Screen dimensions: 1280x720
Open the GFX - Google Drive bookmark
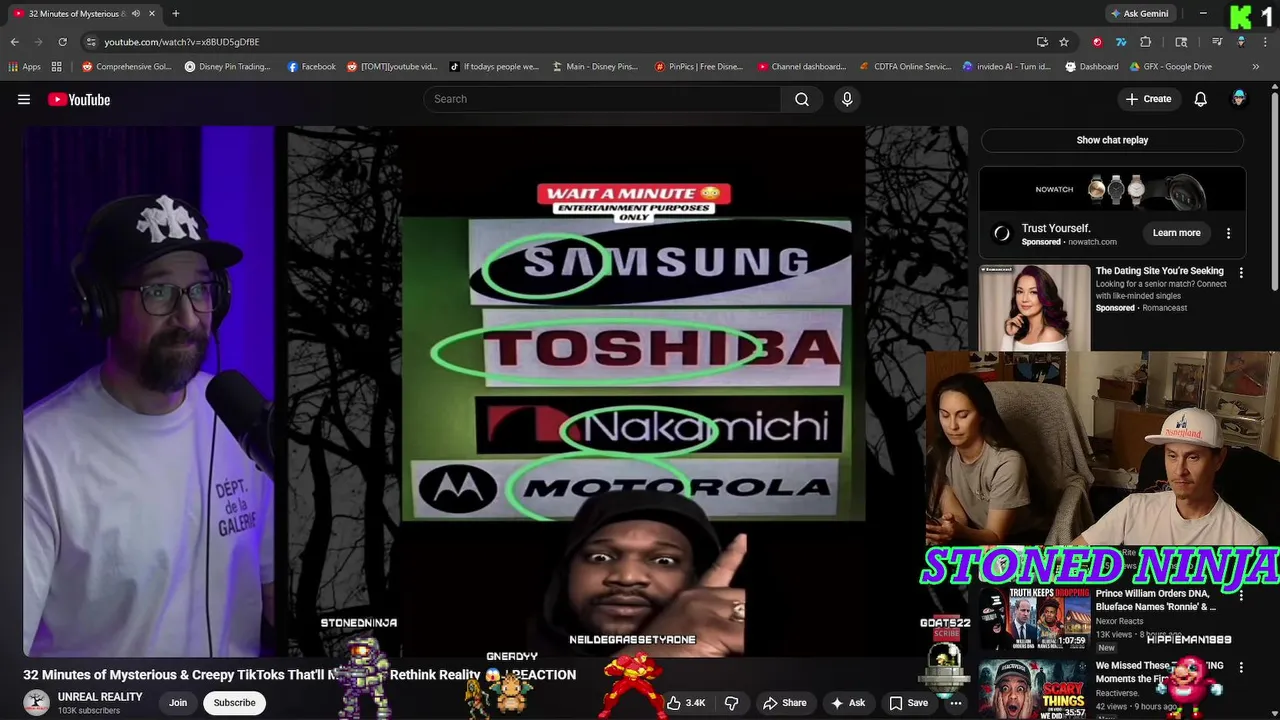click(x=1171, y=67)
